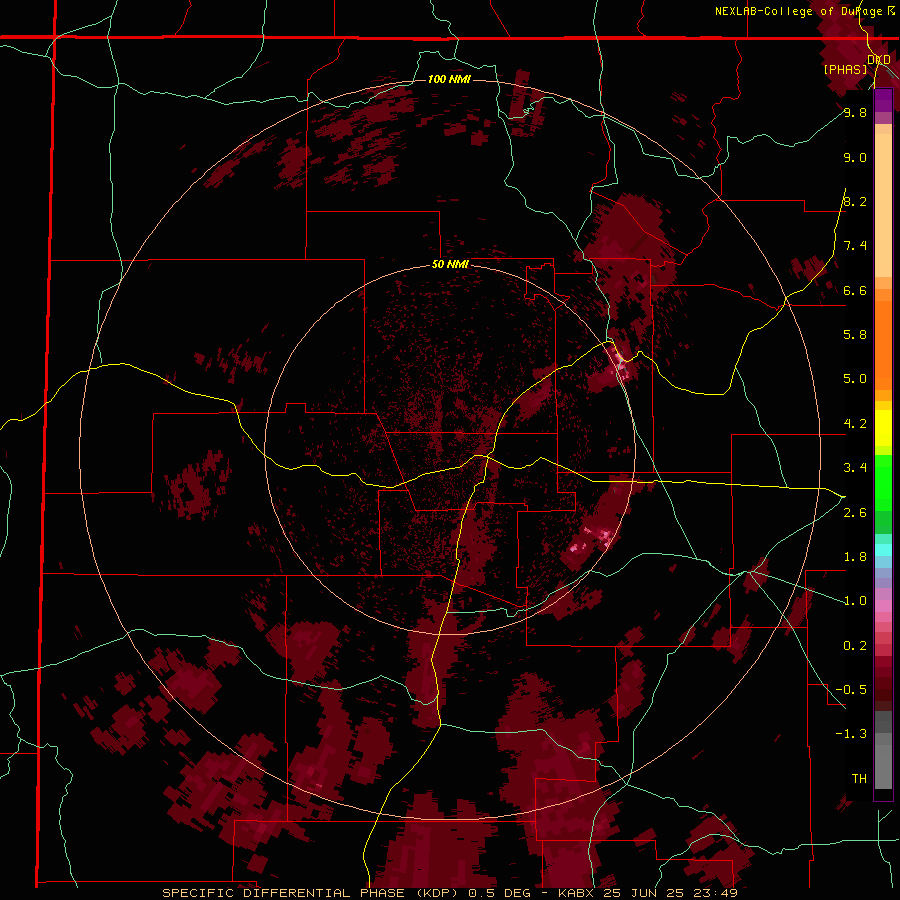Select the -1.3 scale label

[x=851, y=734]
